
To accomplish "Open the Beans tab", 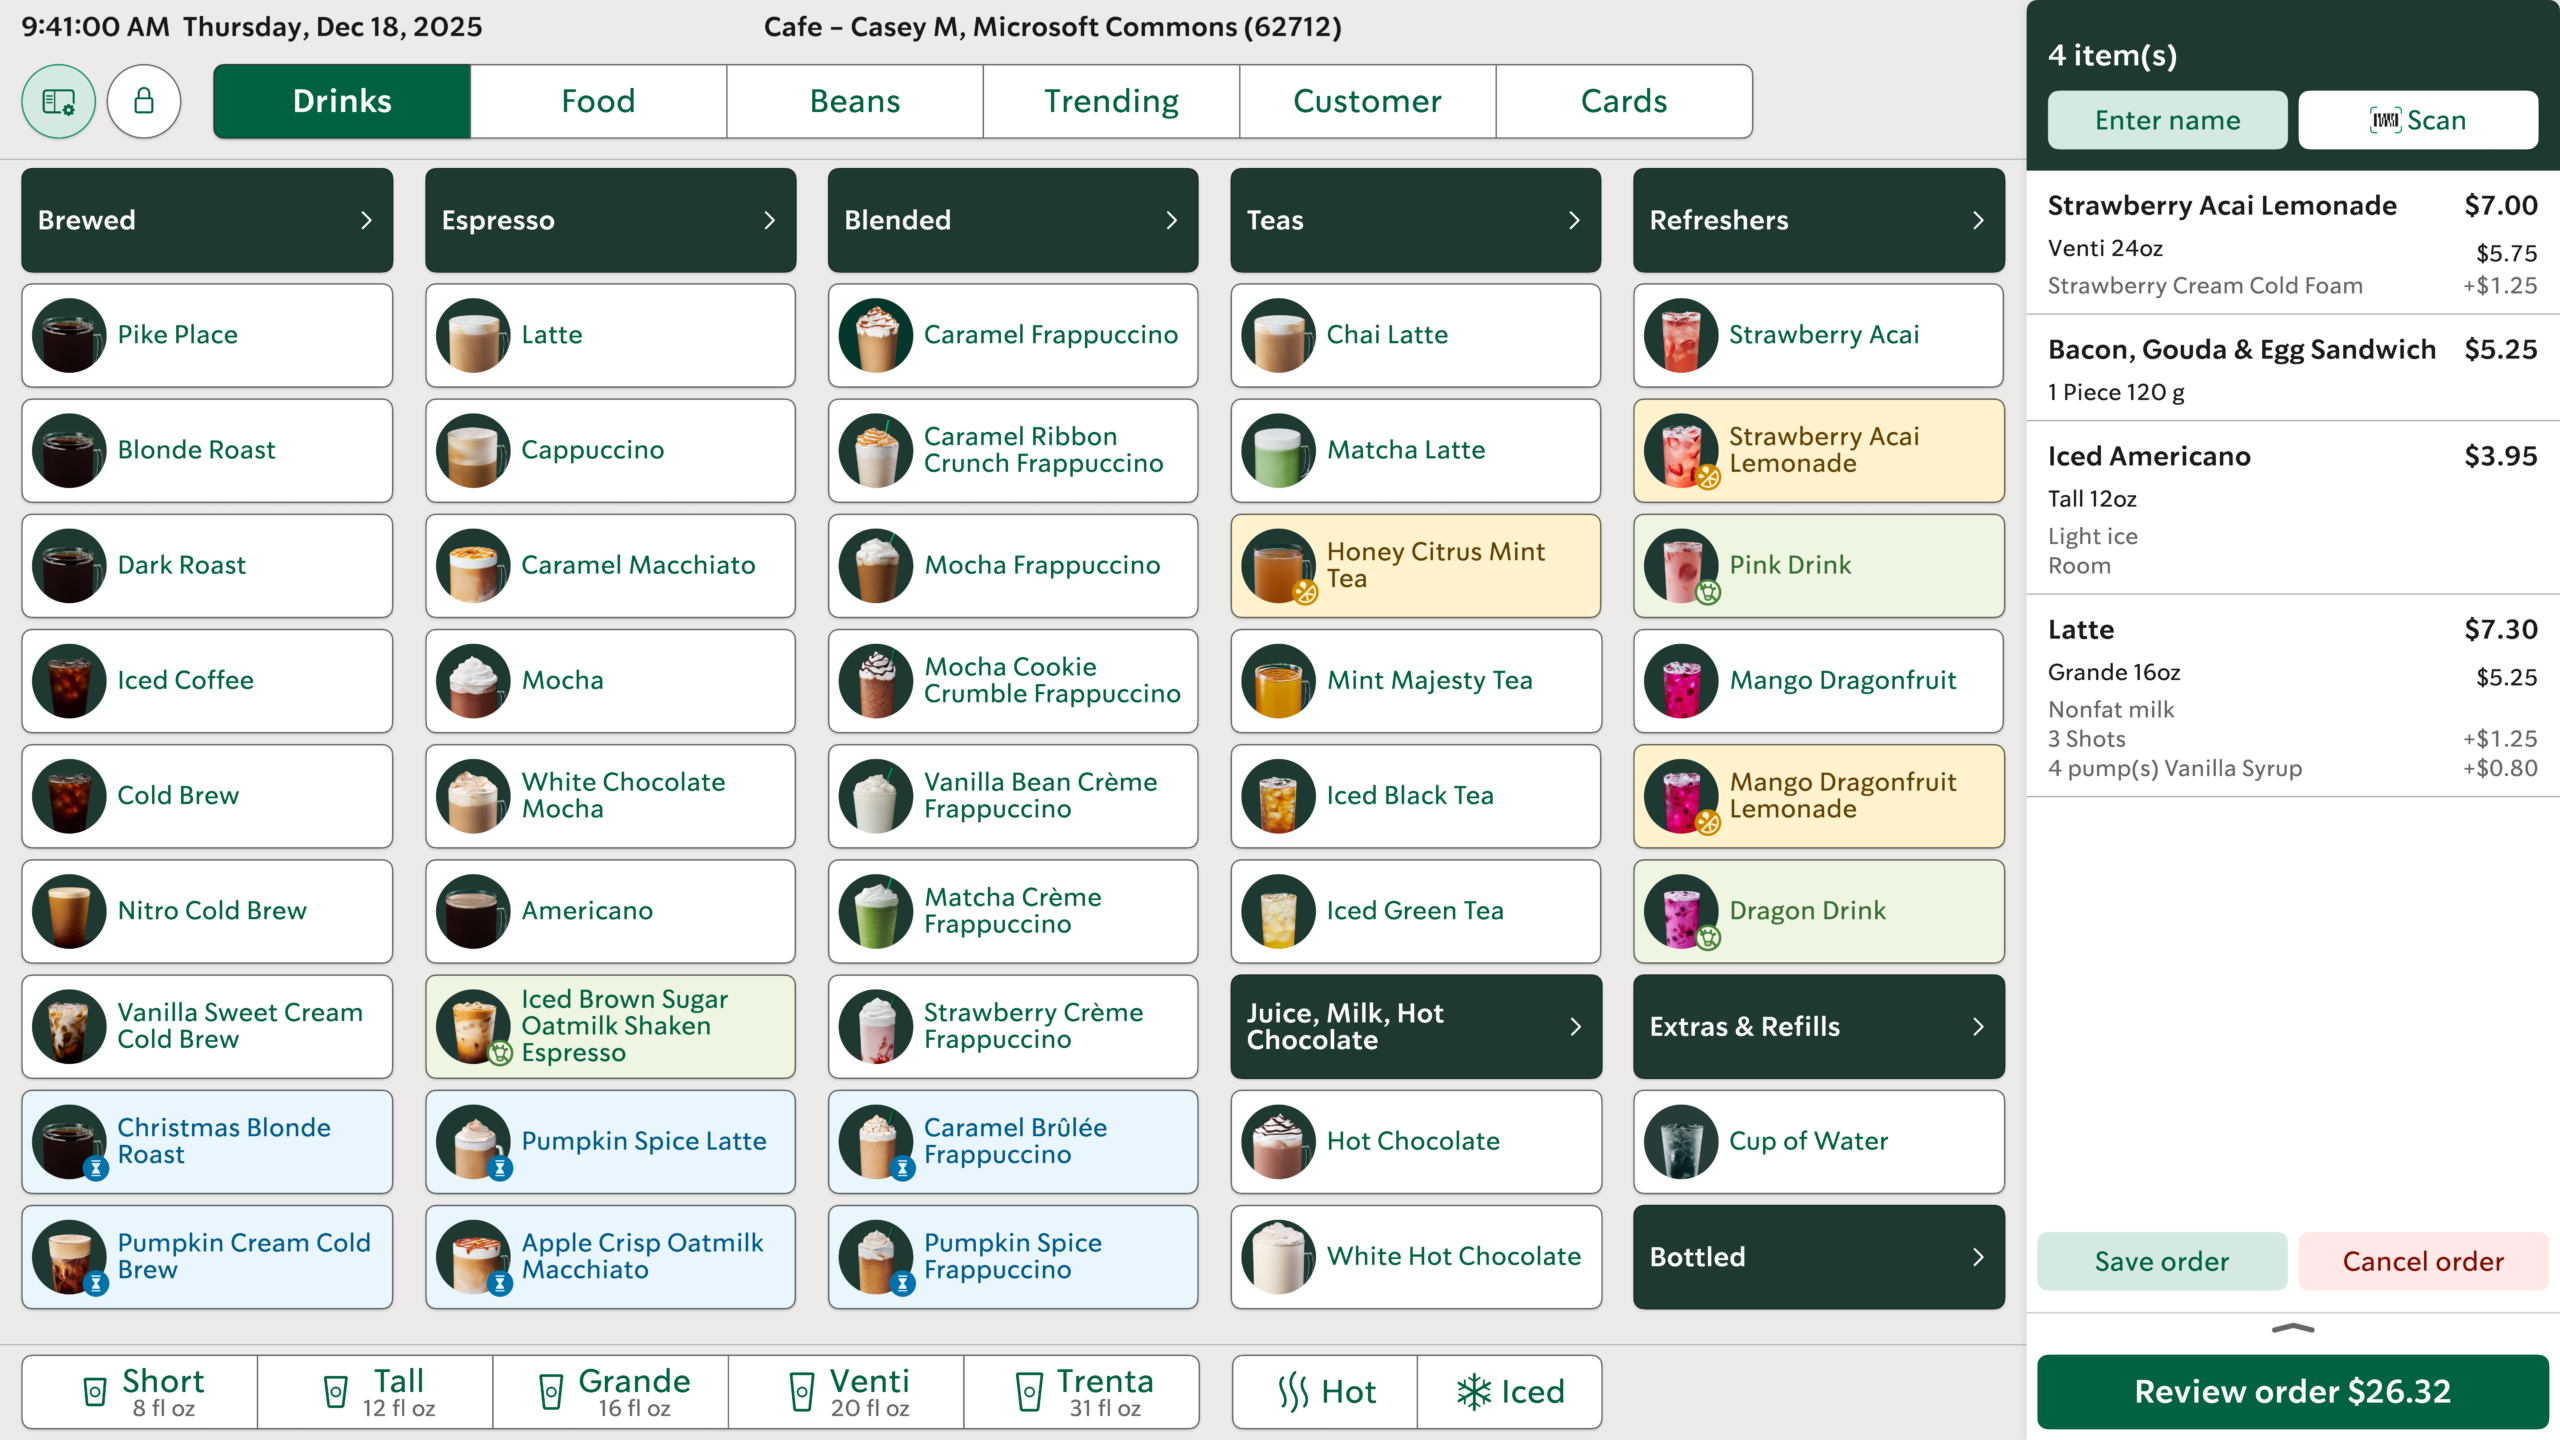I will point(855,101).
